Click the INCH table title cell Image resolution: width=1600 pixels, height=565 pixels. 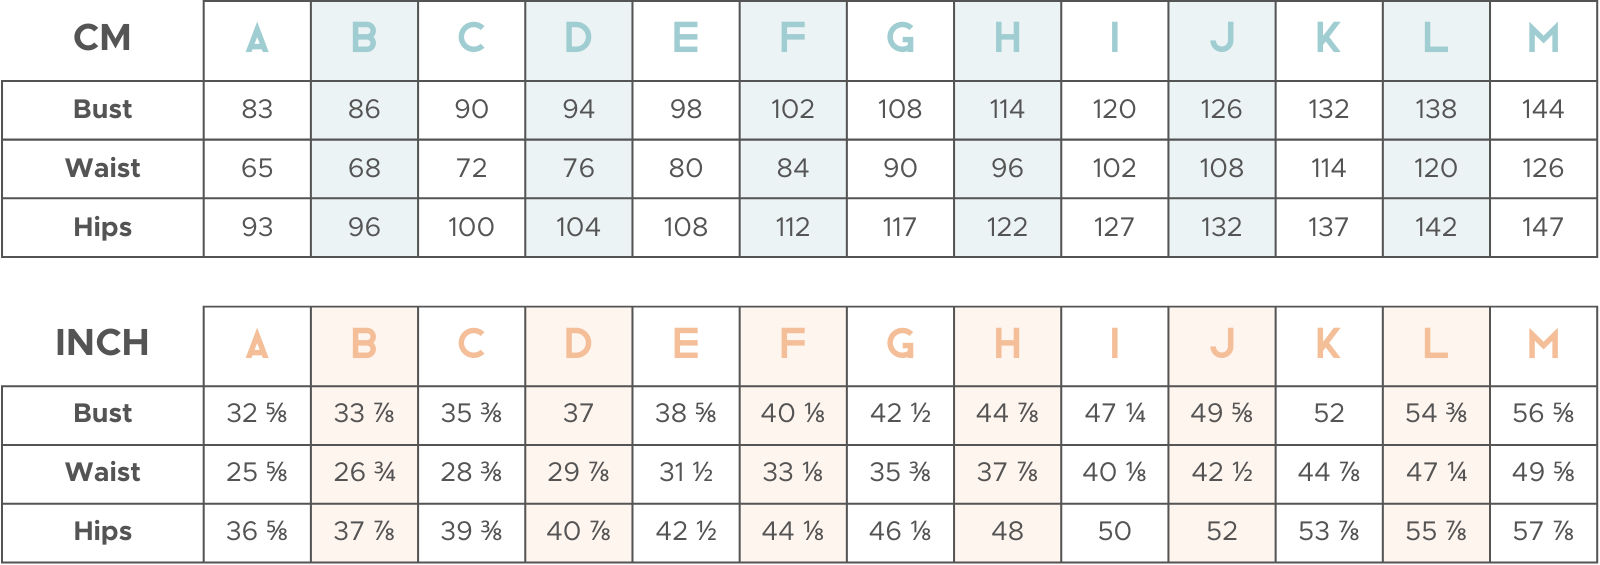102,343
